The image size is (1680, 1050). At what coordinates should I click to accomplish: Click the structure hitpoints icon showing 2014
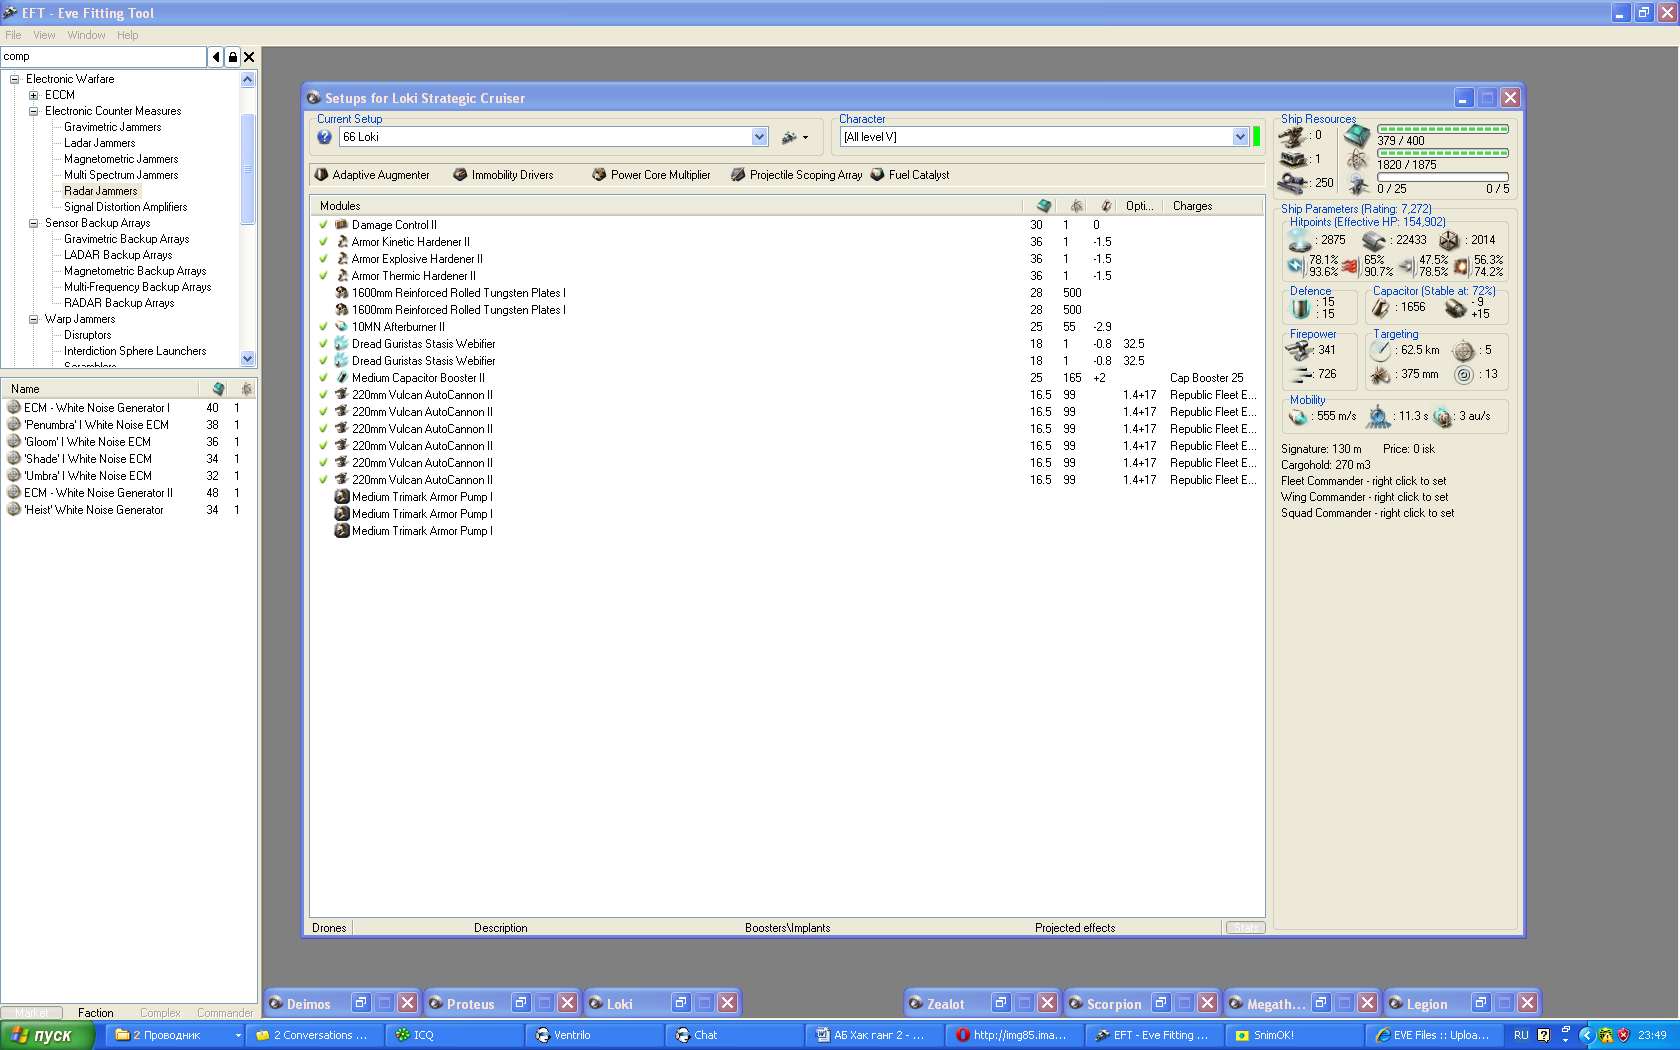[x=1449, y=240]
